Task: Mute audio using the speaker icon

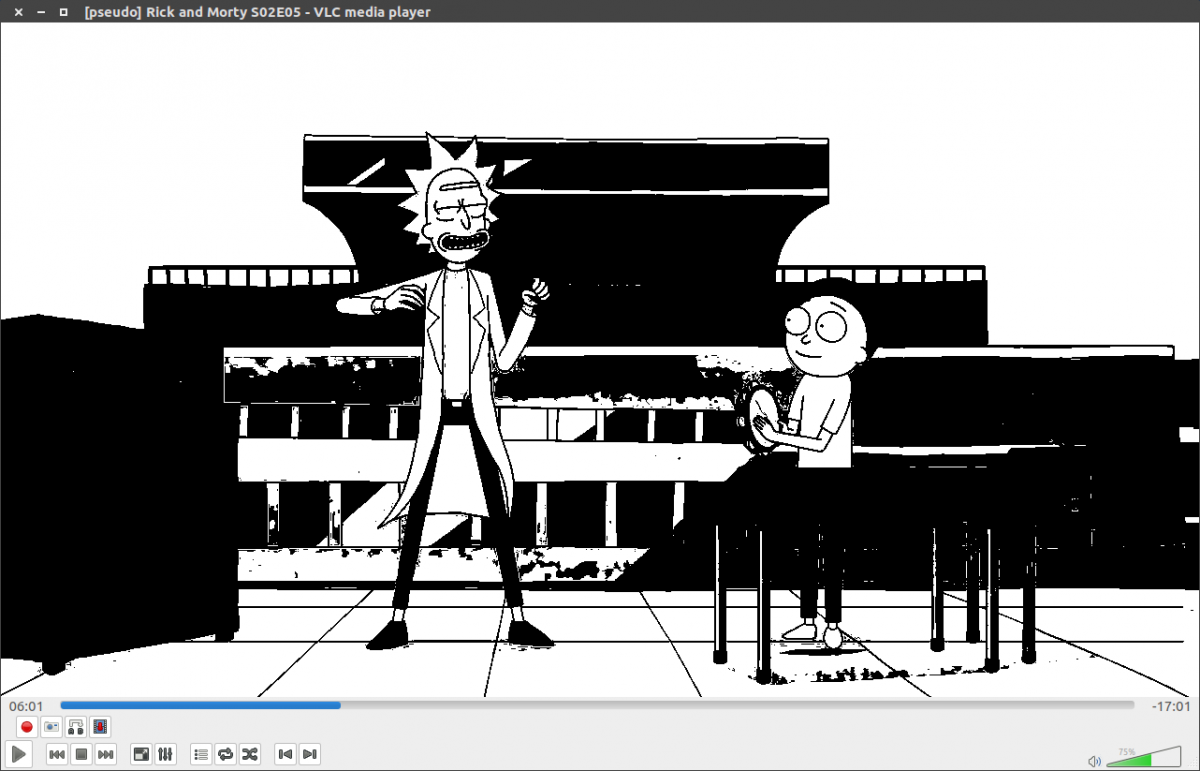Action: [x=1095, y=761]
